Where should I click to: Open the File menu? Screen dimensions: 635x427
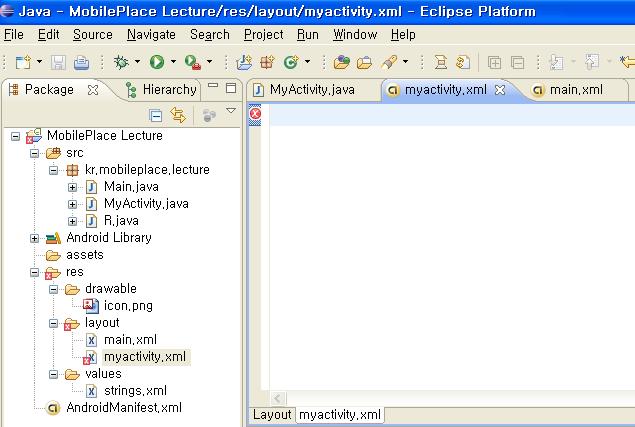[14, 35]
